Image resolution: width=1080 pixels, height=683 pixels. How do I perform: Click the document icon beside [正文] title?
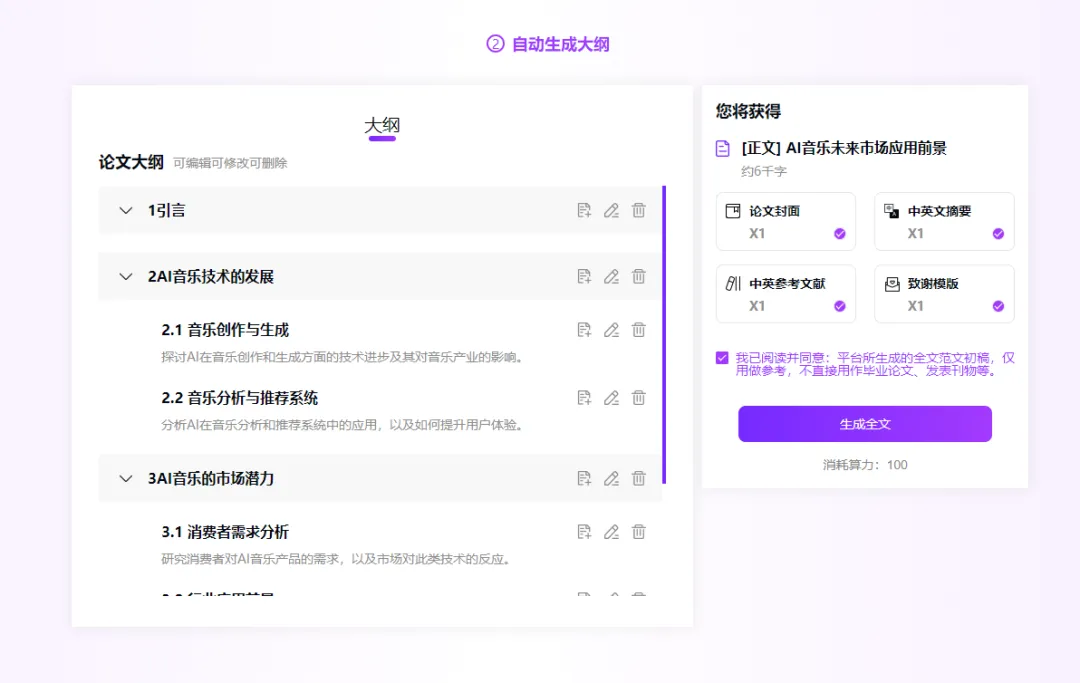(x=723, y=149)
